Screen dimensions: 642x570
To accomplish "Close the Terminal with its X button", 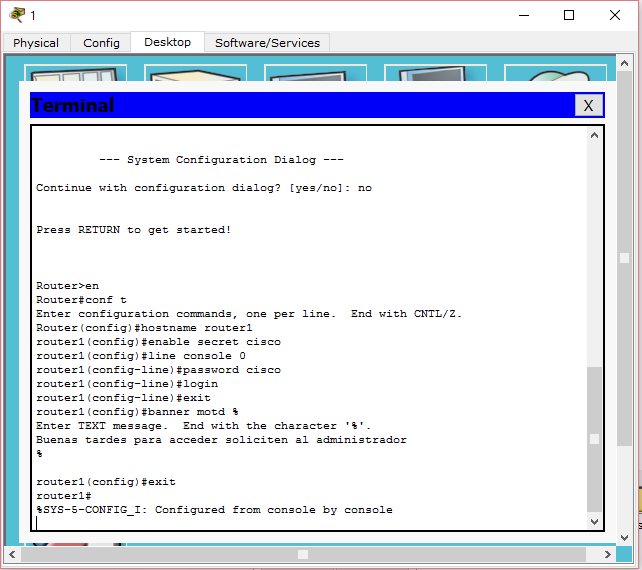I will click(x=588, y=105).
